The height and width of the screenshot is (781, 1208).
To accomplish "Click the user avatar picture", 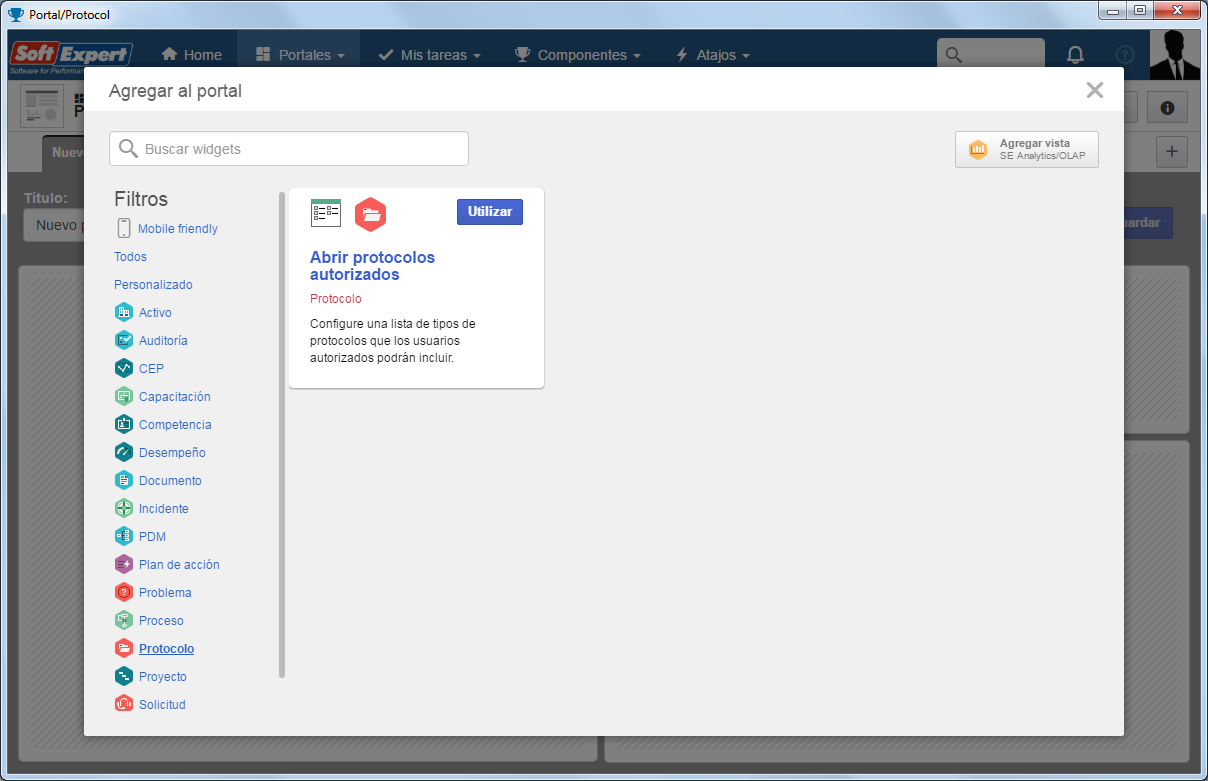I will [x=1174, y=55].
